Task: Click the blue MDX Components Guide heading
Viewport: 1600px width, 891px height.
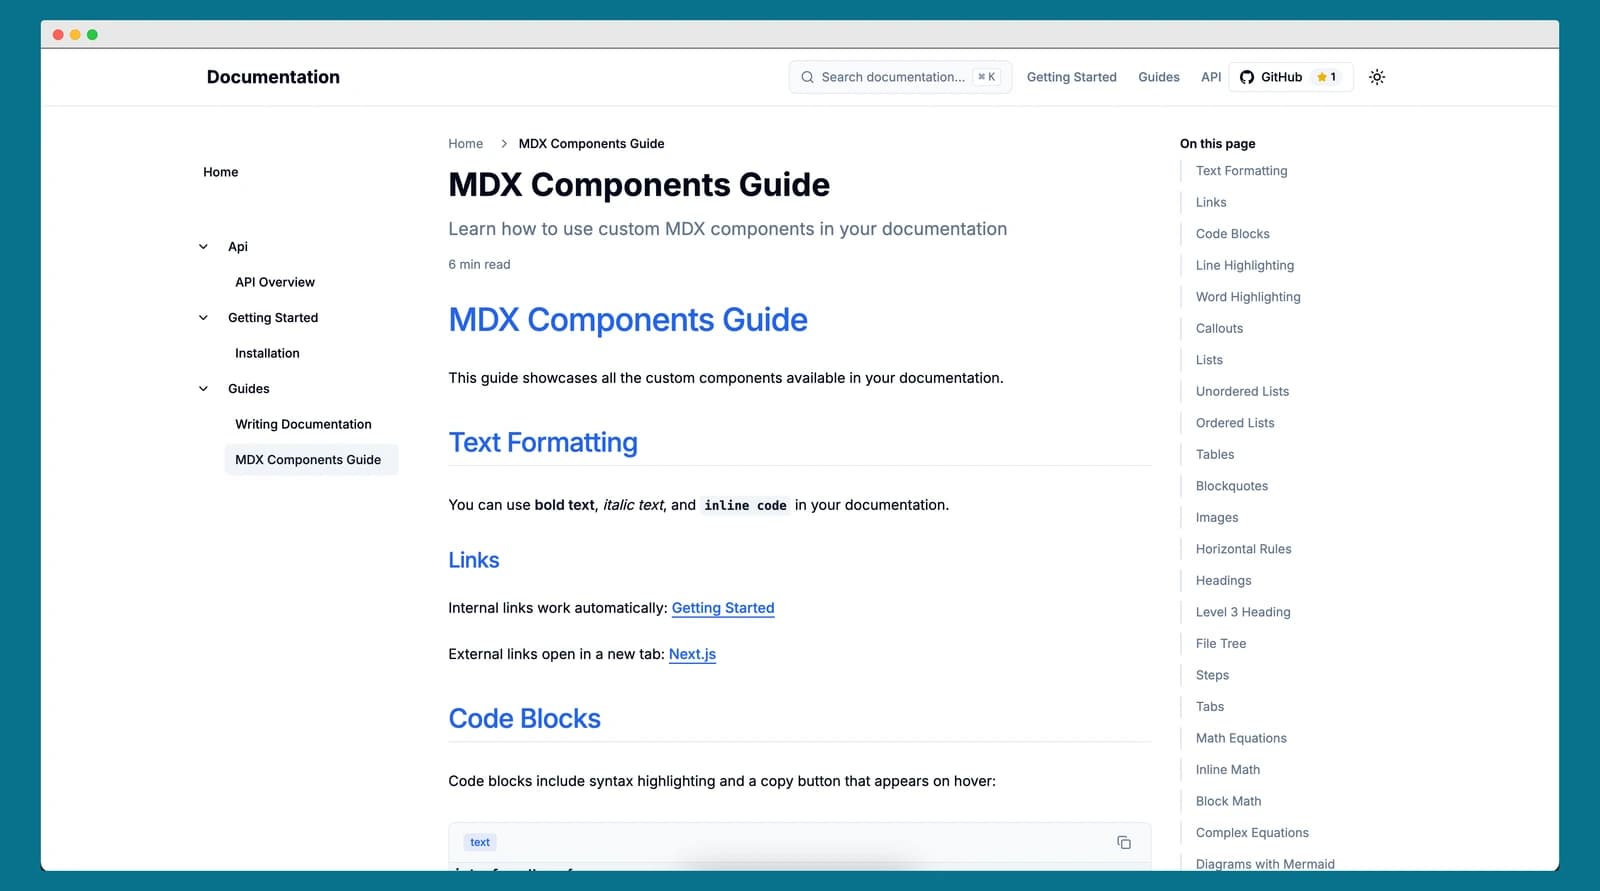Action: pos(628,320)
